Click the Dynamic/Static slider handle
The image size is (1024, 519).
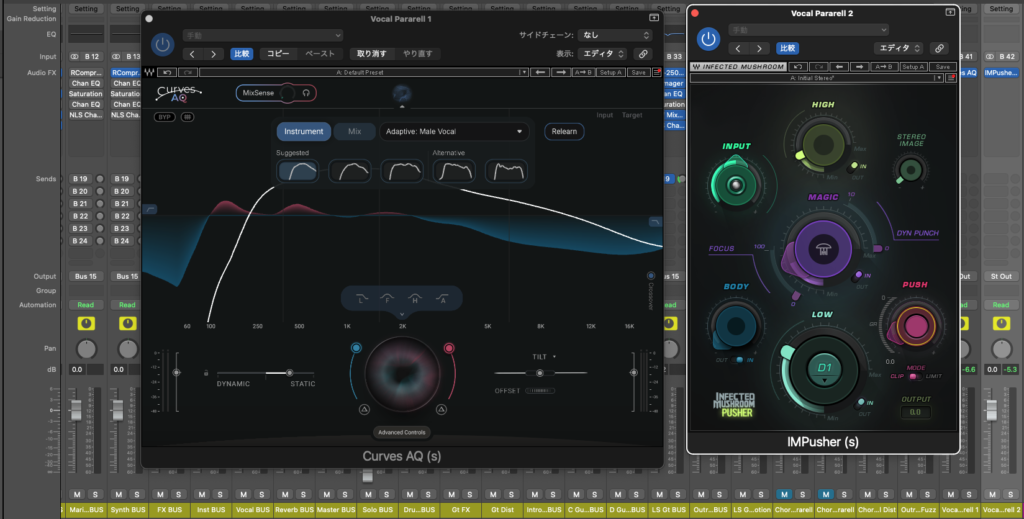(x=291, y=372)
